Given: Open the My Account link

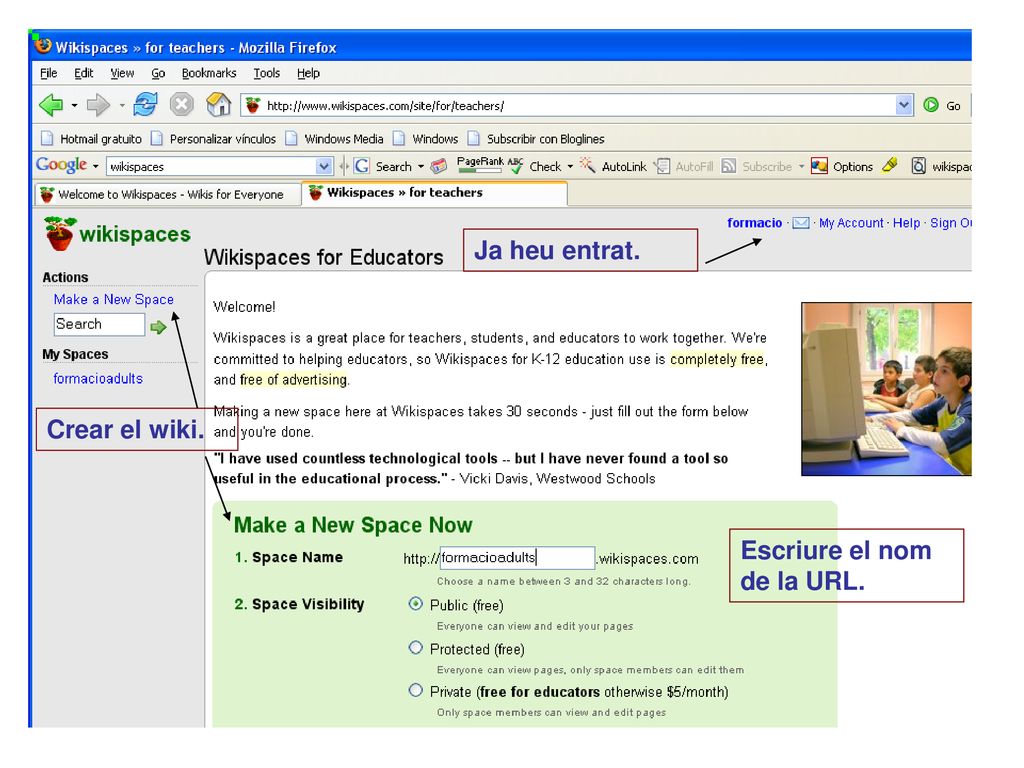Looking at the screenshot, I should pos(851,223).
